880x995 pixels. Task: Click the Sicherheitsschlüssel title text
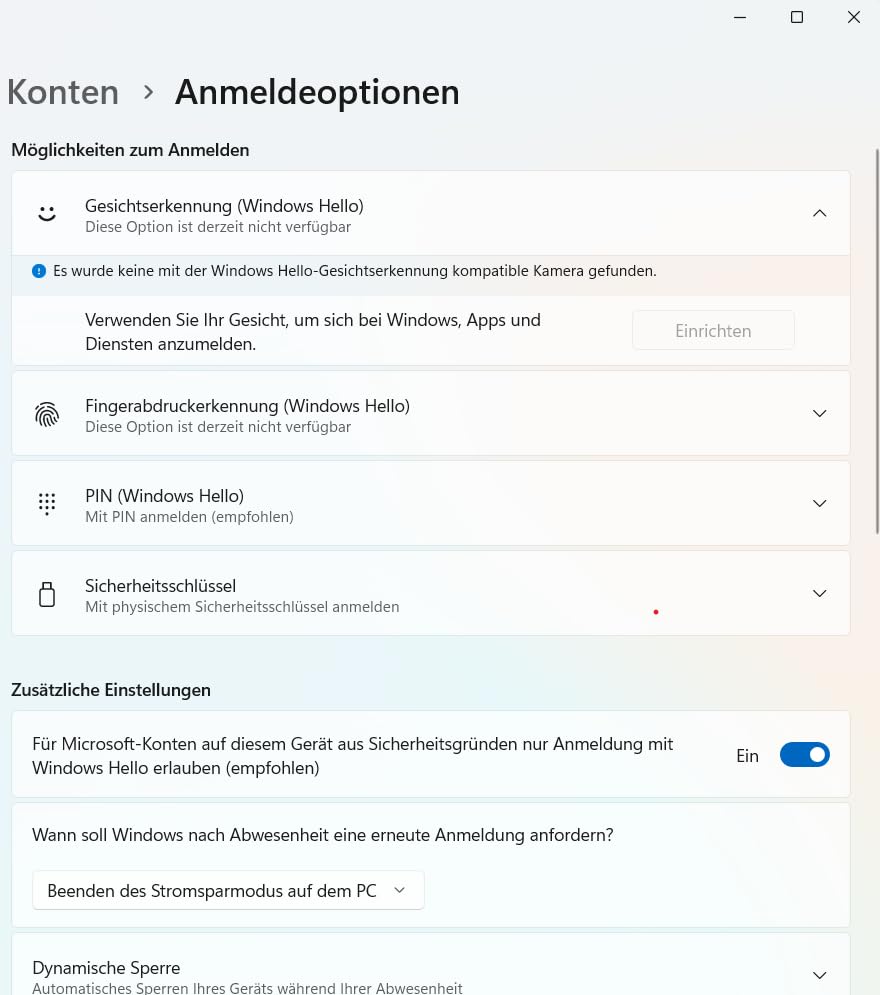pyautogui.click(x=161, y=586)
